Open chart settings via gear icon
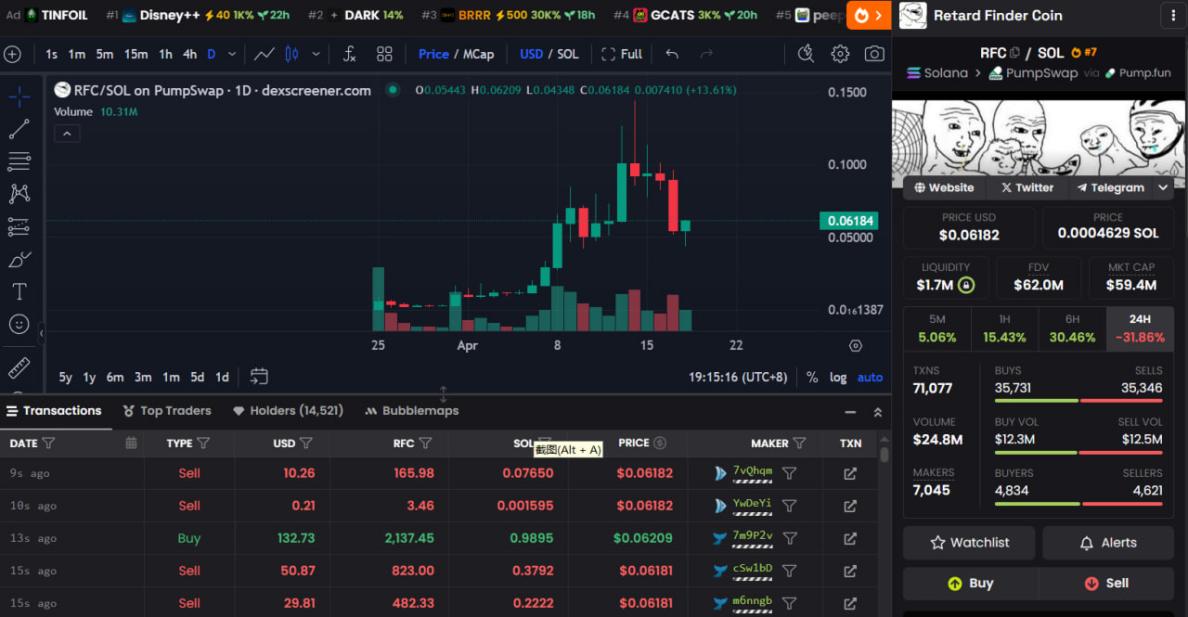The height and width of the screenshot is (617, 1188). tap(840, 55)
